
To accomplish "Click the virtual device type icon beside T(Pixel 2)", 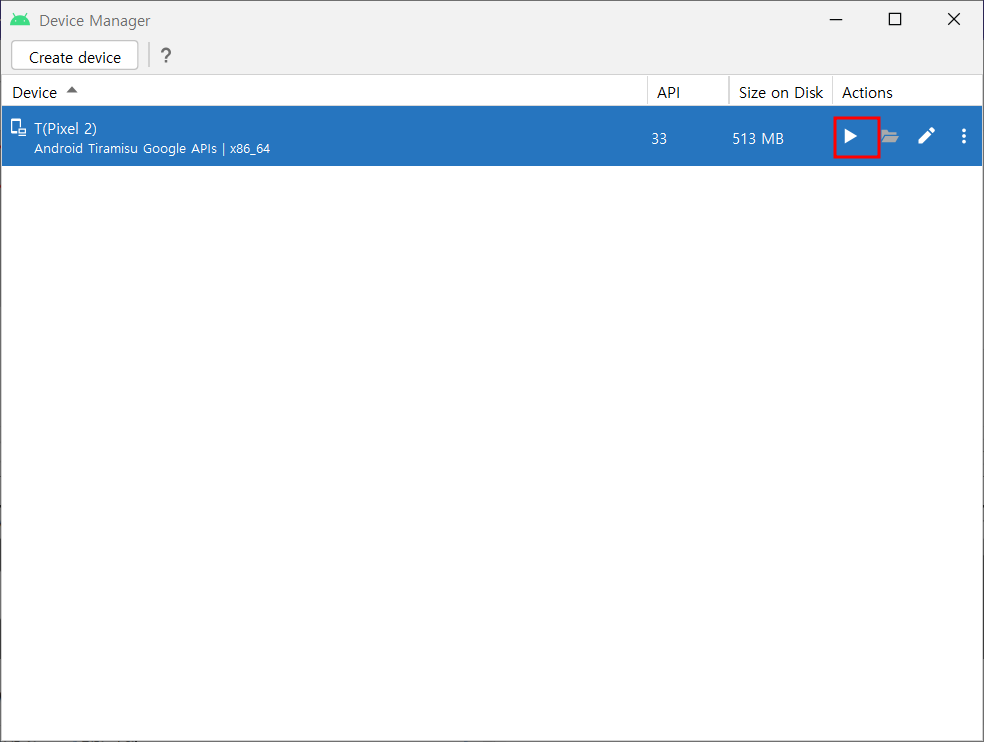I will (18, 128).
